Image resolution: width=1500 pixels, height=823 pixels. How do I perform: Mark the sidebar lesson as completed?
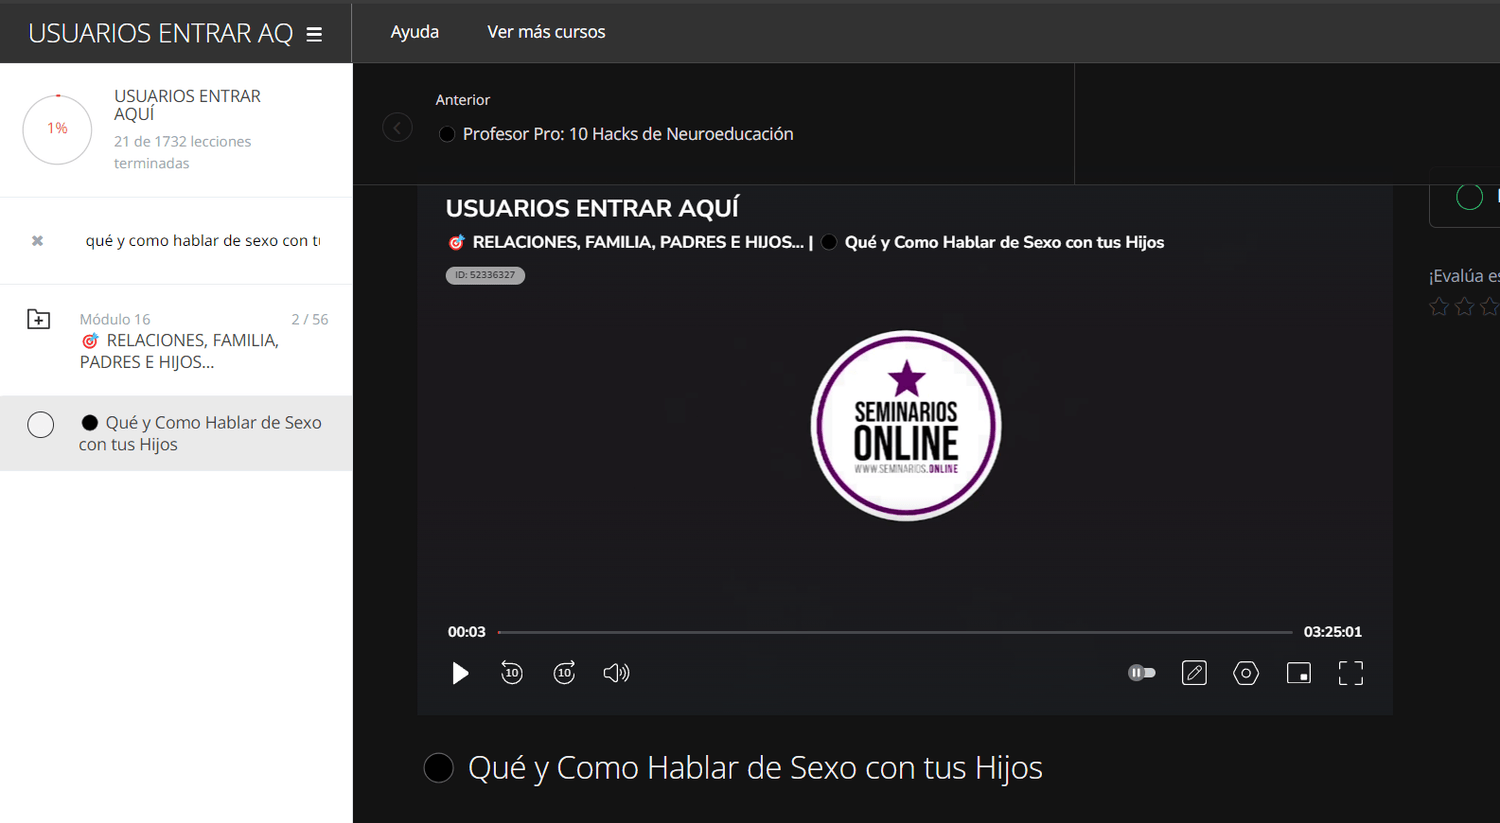pyautogui.click(x=41, y=425)
